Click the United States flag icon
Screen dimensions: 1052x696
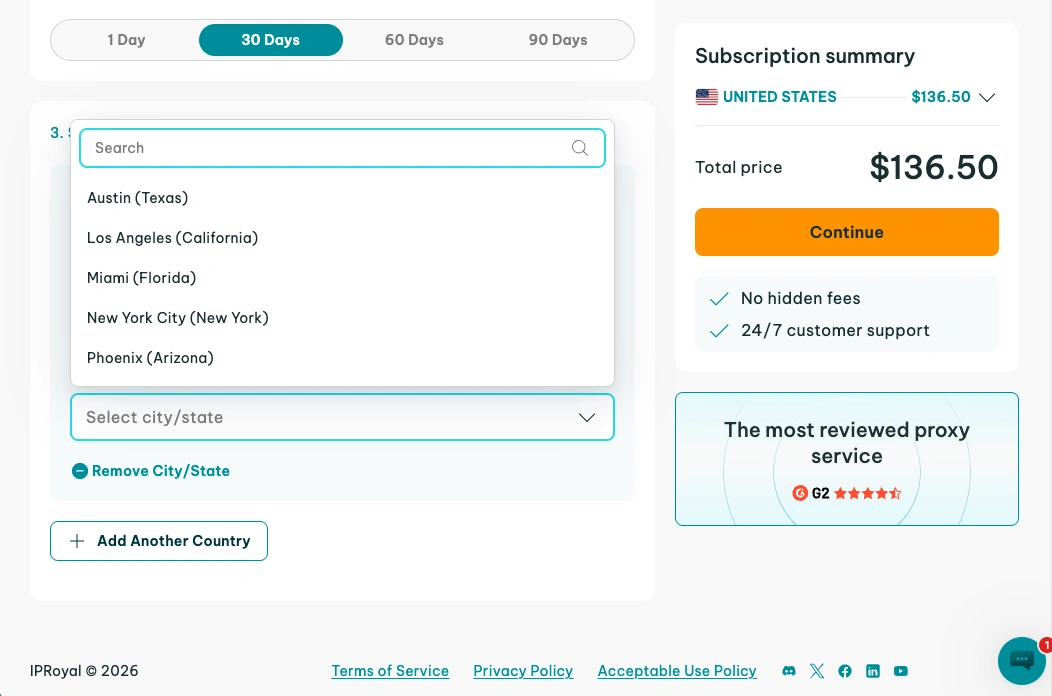coord(707,97)
